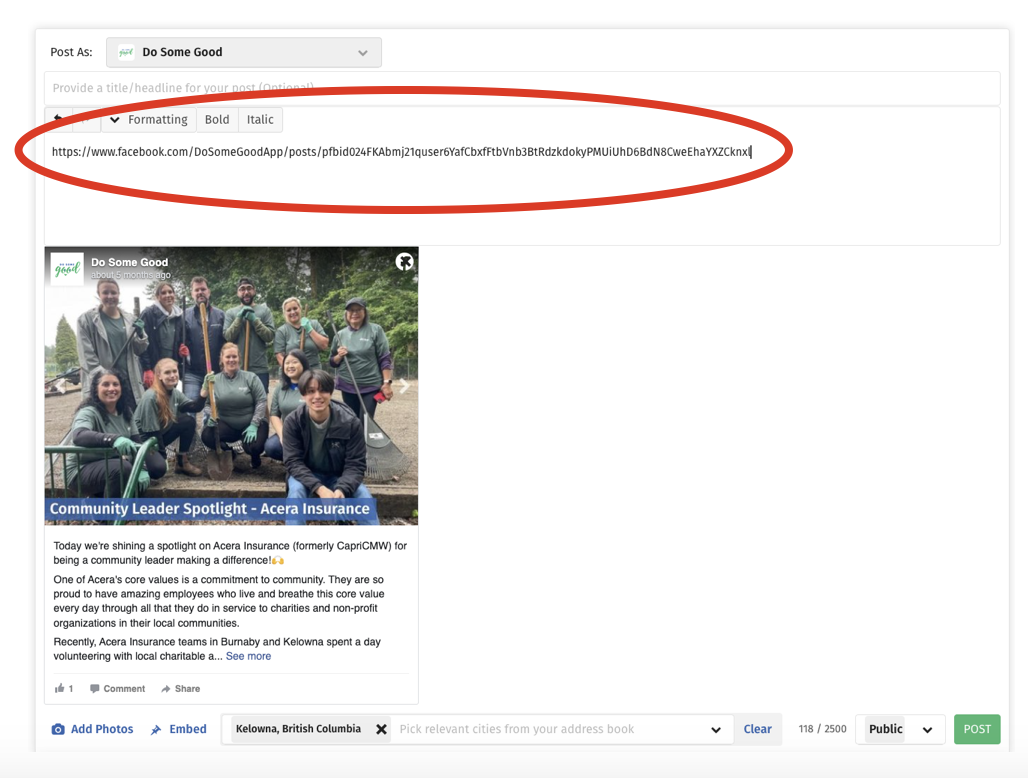Remove Kelowna, British Columbia city tag
Image resolution: width=1028 pixels, height=778 pixels.
tap(381, 729)
